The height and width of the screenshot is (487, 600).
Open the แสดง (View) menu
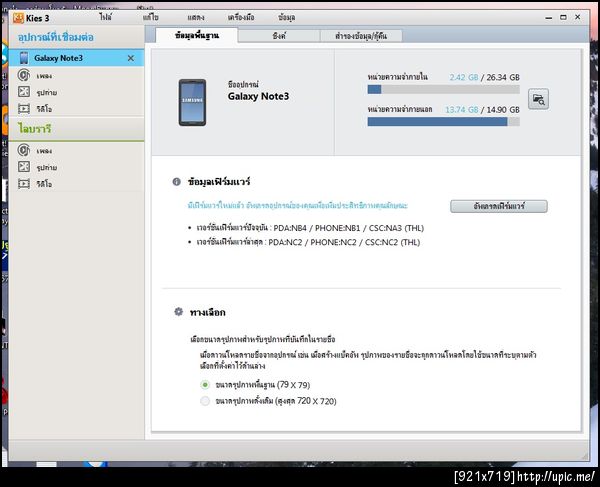[196, 17]
